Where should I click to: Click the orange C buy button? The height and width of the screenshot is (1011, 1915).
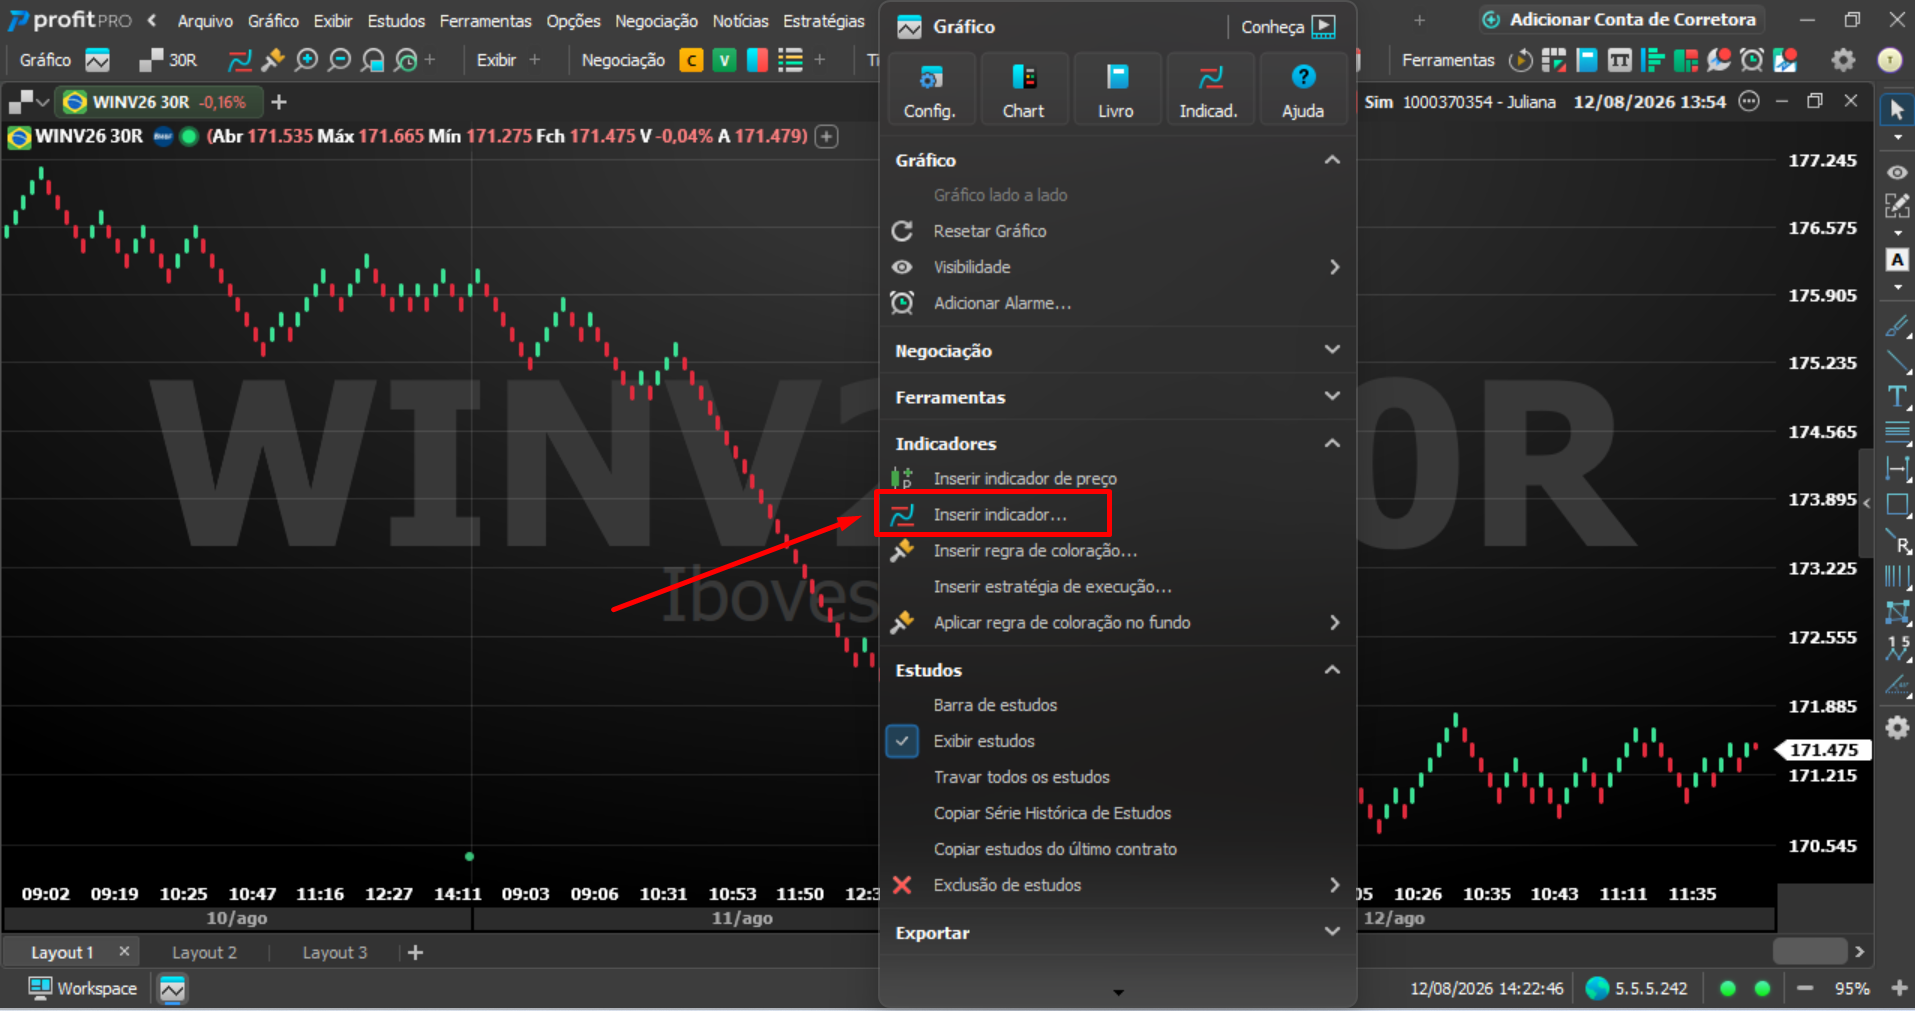(691, 60)
